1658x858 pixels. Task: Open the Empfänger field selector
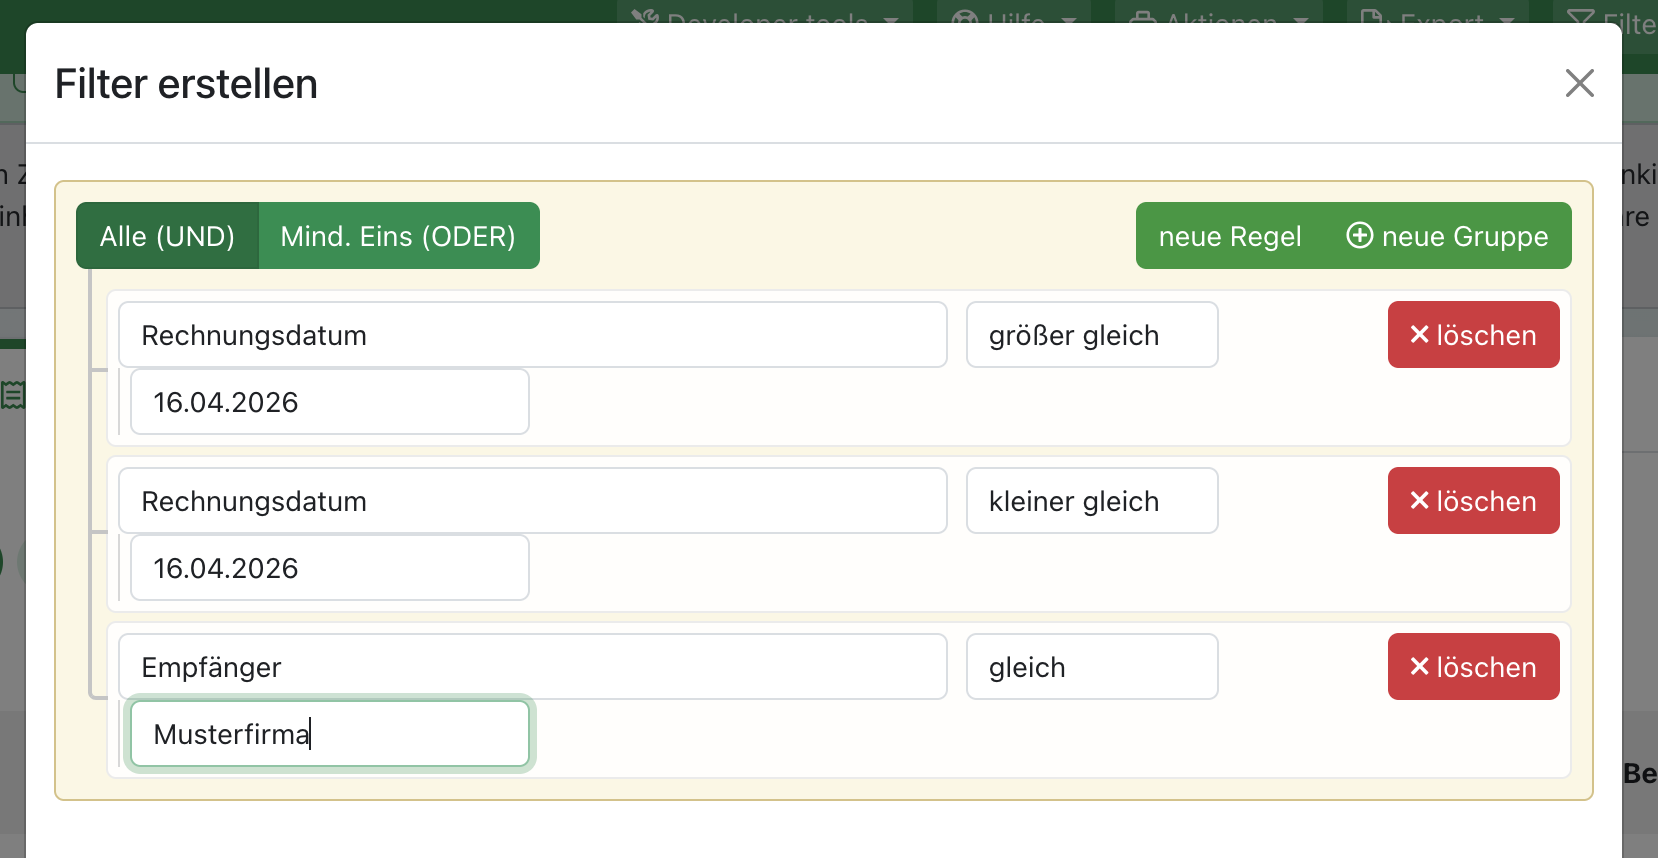click(x=532, y=667)
